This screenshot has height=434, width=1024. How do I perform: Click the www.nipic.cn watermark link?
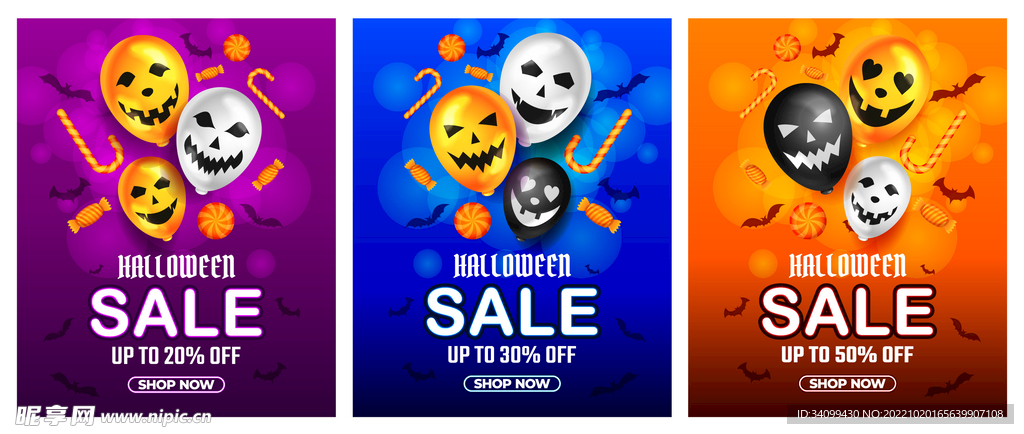[x=156, y=416]
